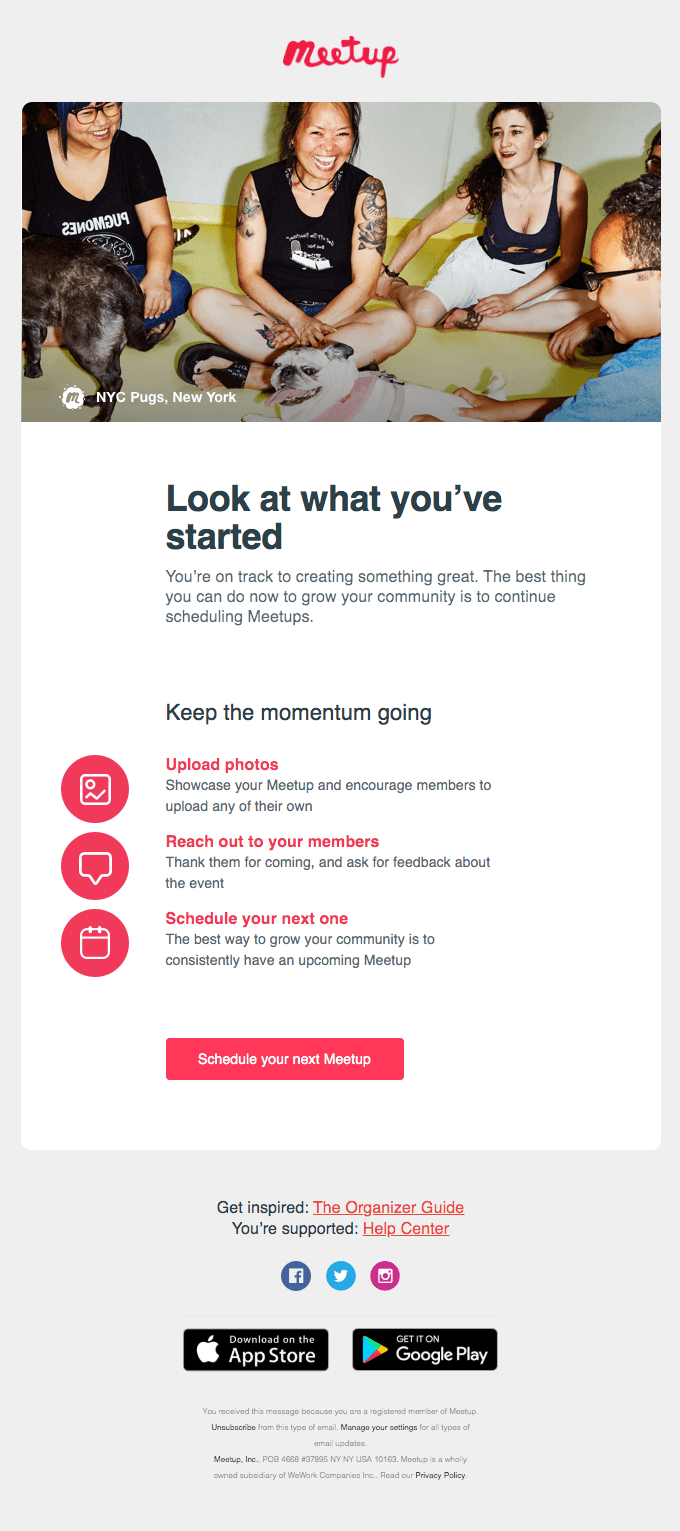Click Schedule your next one heading
The height and width of the screenshot is (1531, 680).
pyautogui.click(x=256, y=918)
